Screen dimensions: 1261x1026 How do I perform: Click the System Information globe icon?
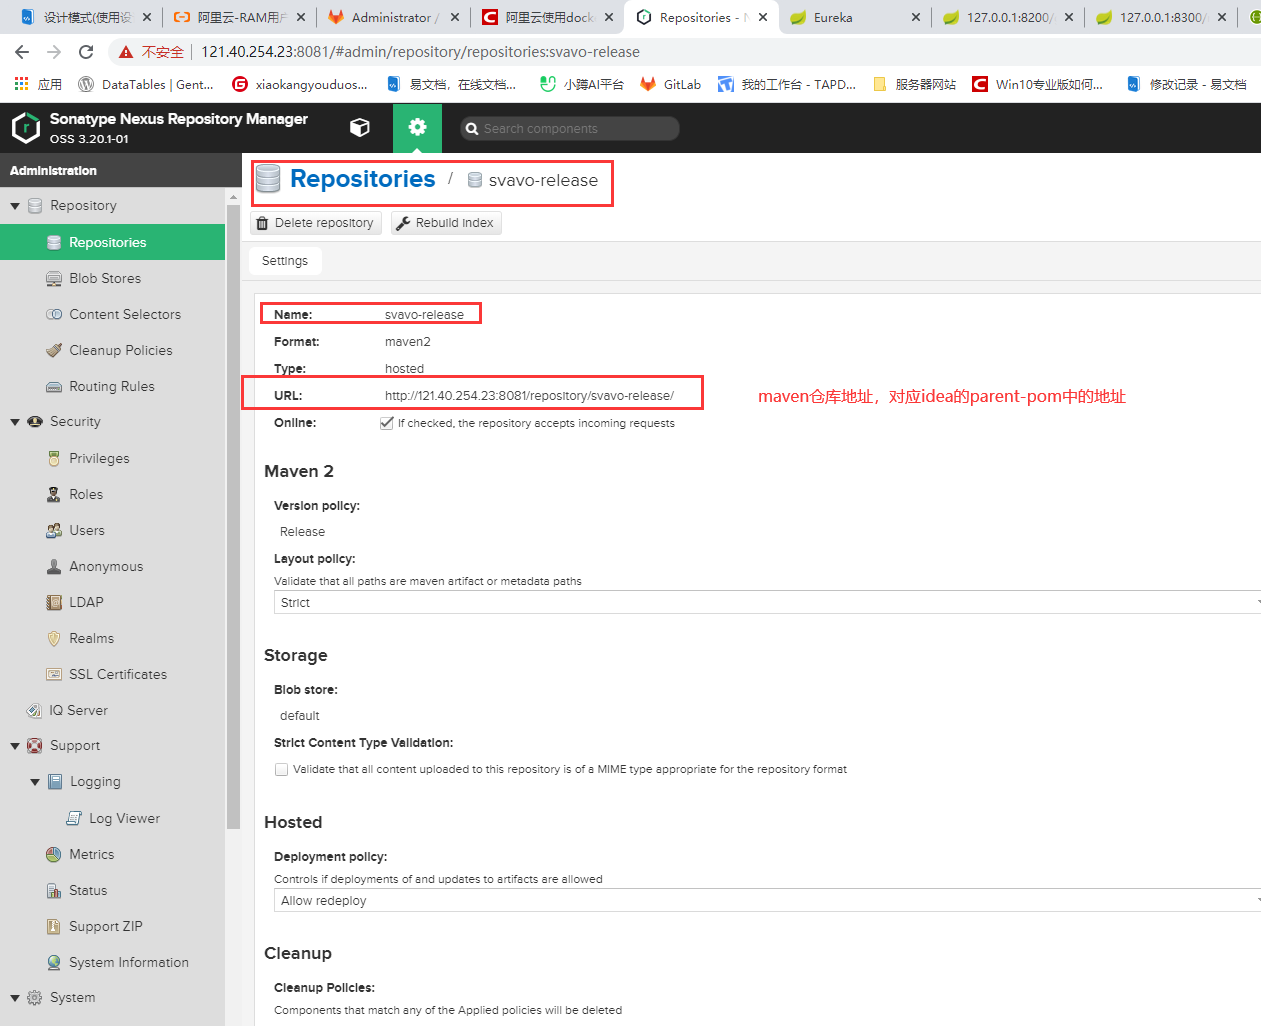click(x=54, y=963)
